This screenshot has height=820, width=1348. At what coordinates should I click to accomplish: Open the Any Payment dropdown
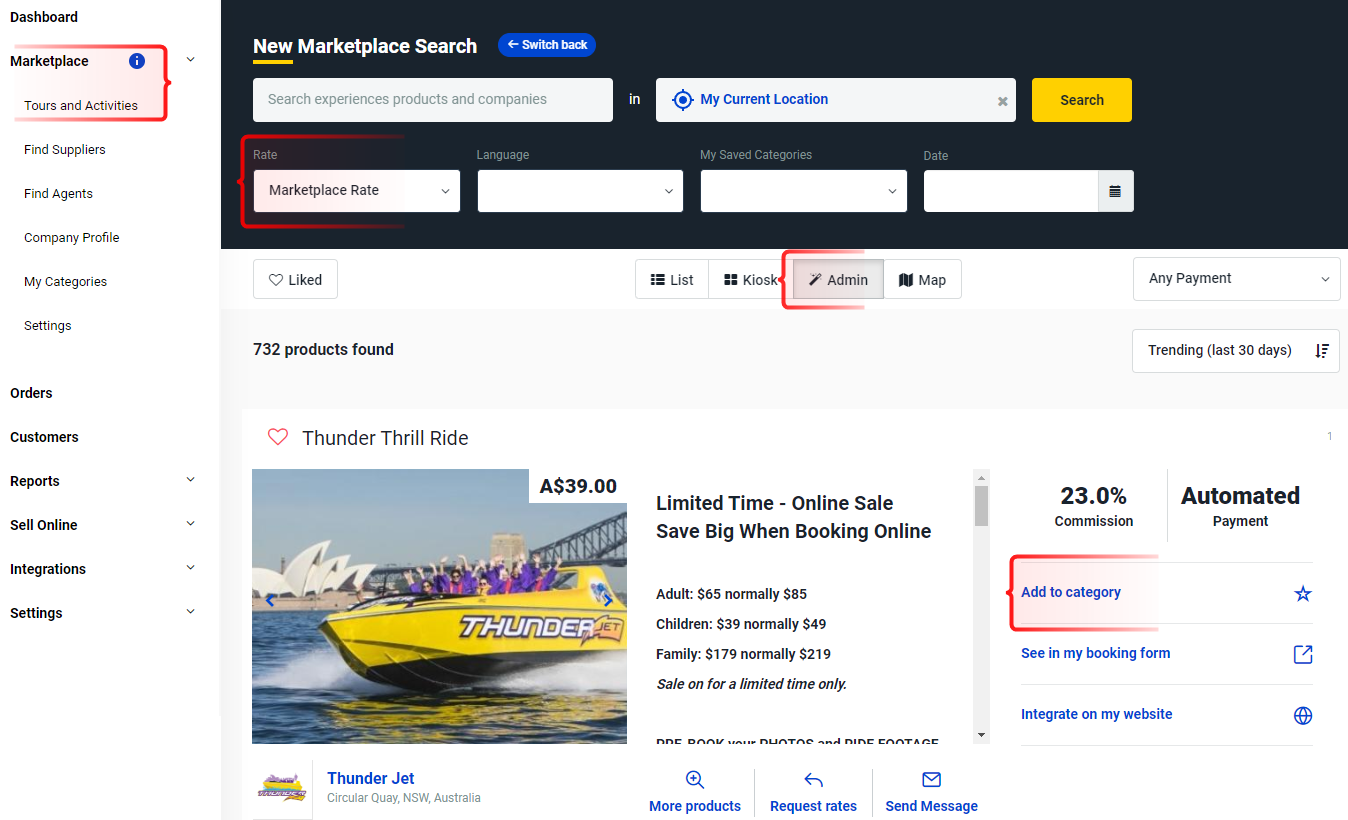tap(1237, 279)
